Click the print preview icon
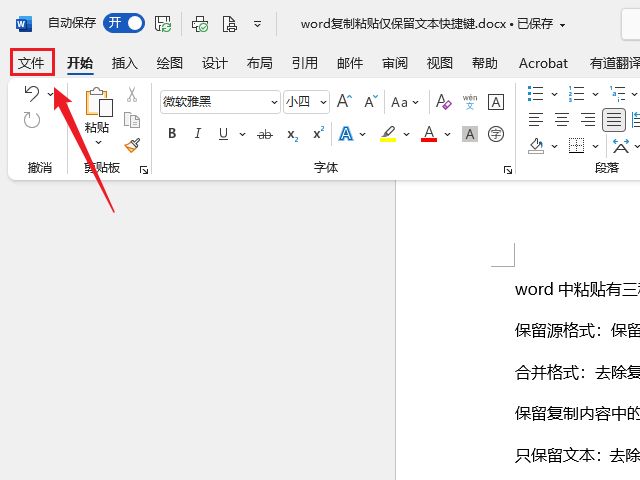 [x=230, y=24]
